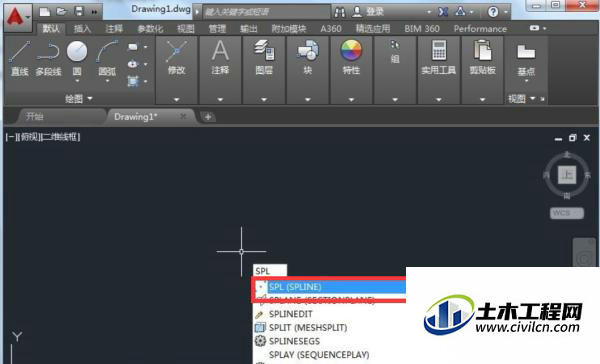Switch to the Output (输出) ribbon tab
This screenshot has width=600, height=364.
pyautogui.click(x=249, y=29)
